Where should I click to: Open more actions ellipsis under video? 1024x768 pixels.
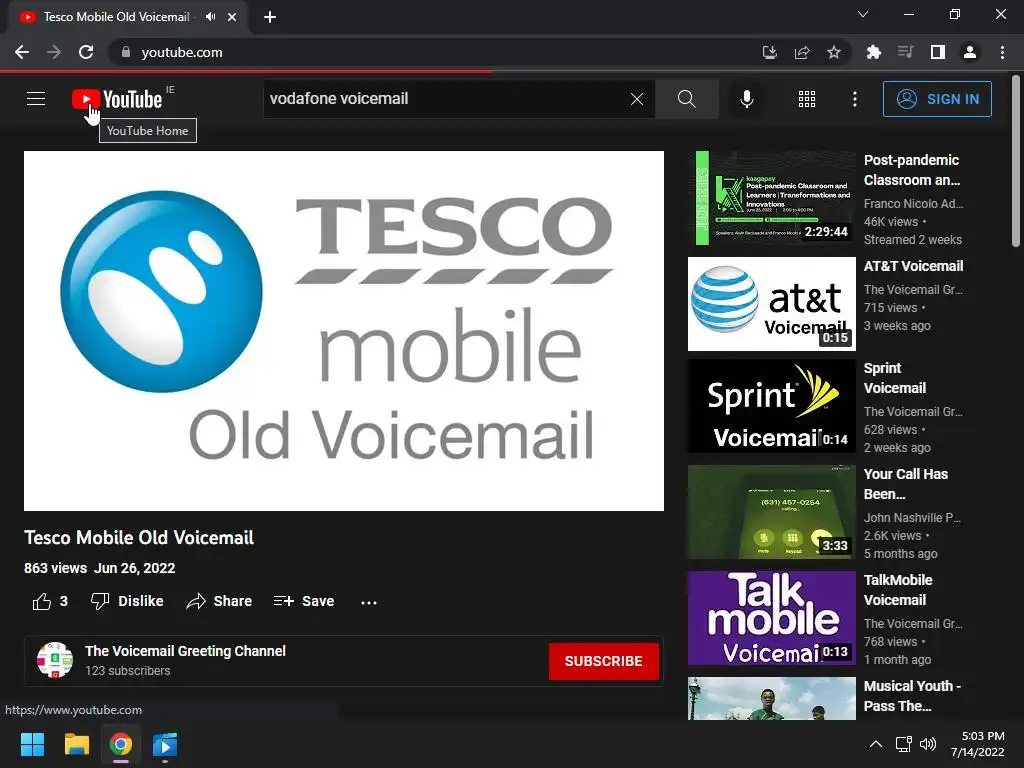tap(368, 602)
